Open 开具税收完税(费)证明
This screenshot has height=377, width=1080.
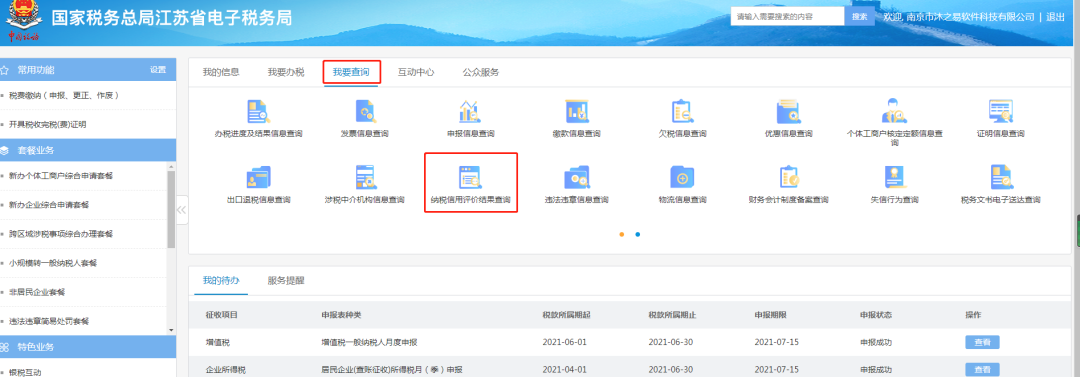pyautogui.click(x=48, y=125)
